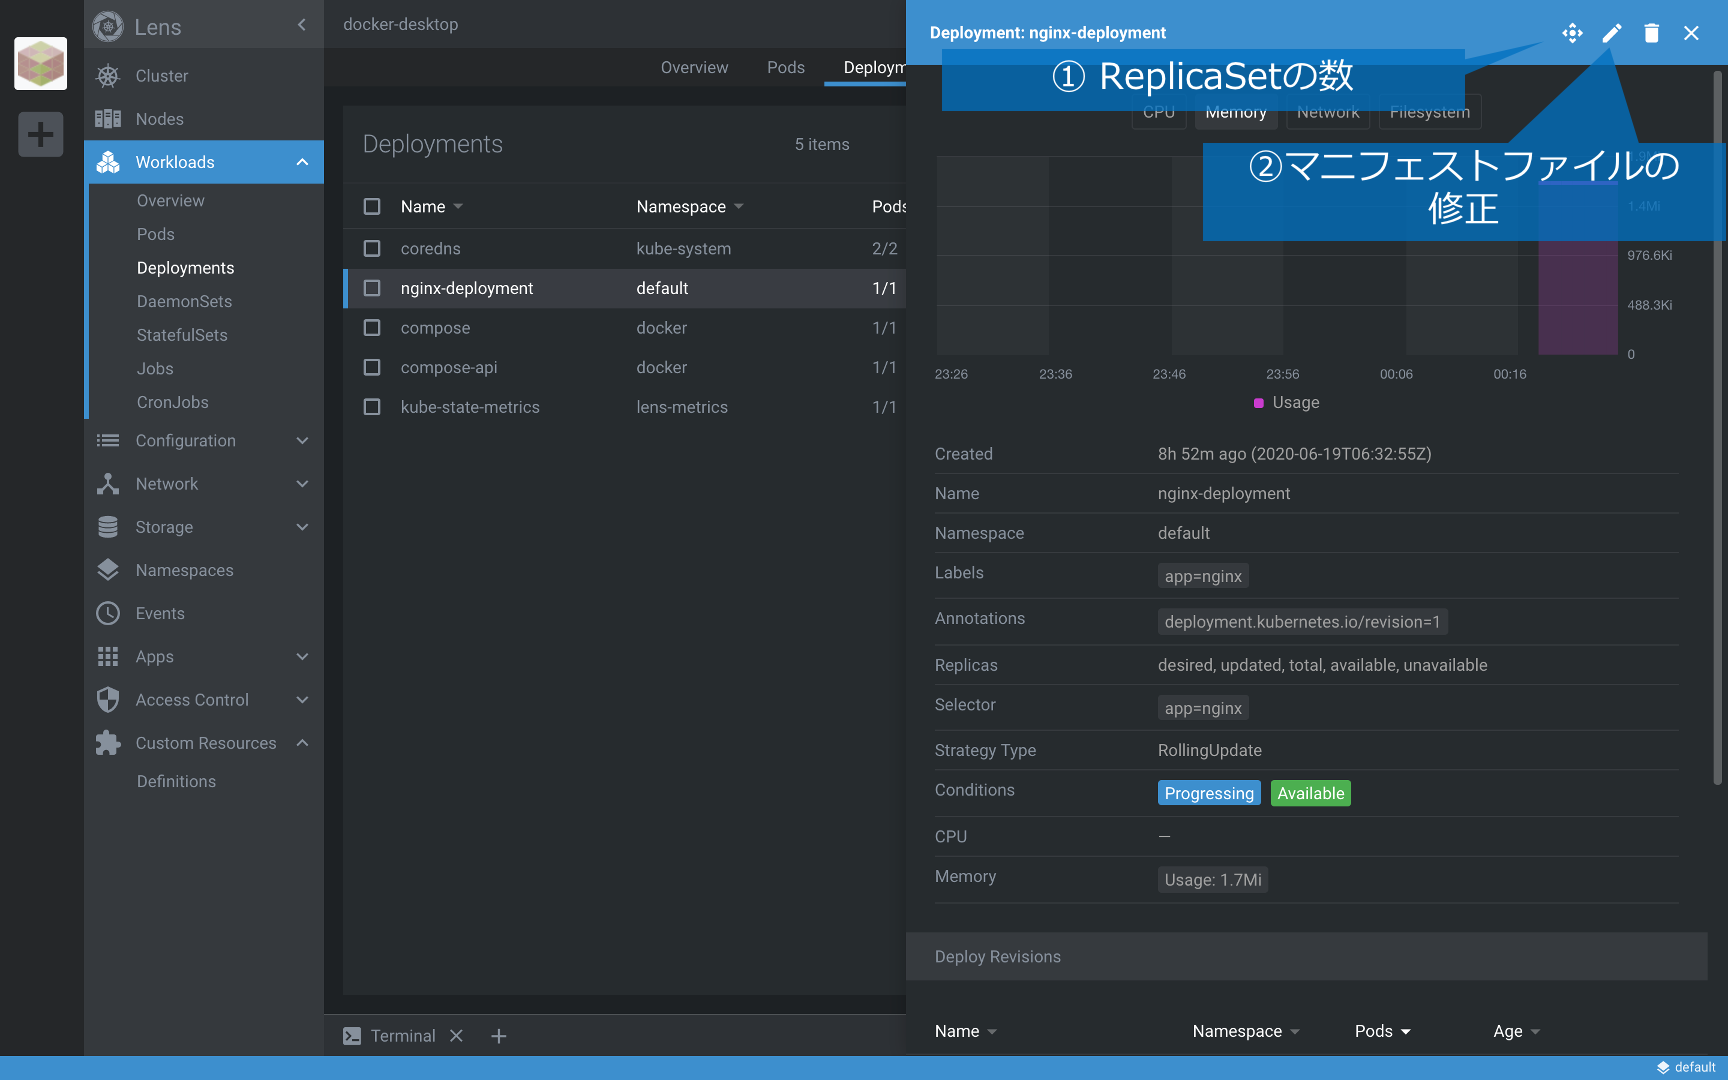Collapse the Workloads section

click(x=302, y=162)
